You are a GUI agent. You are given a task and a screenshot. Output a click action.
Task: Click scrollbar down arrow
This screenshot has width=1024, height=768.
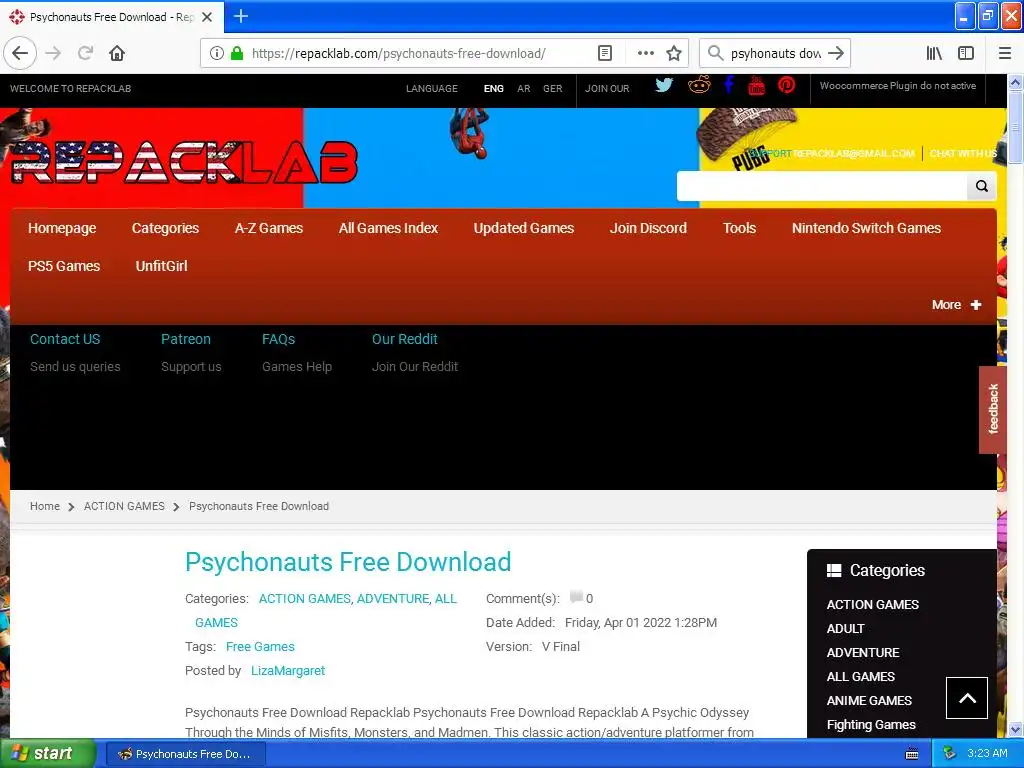(x=1015, y=729)
